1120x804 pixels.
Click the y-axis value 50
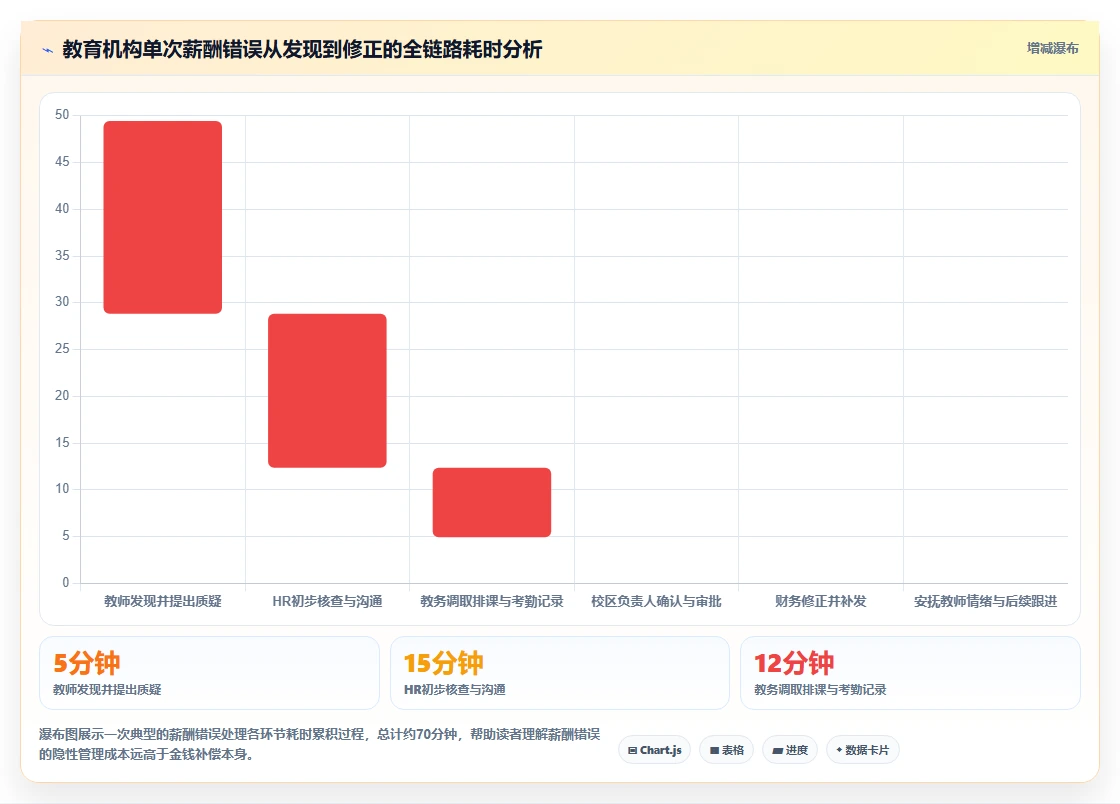click(x=62, y=115)
